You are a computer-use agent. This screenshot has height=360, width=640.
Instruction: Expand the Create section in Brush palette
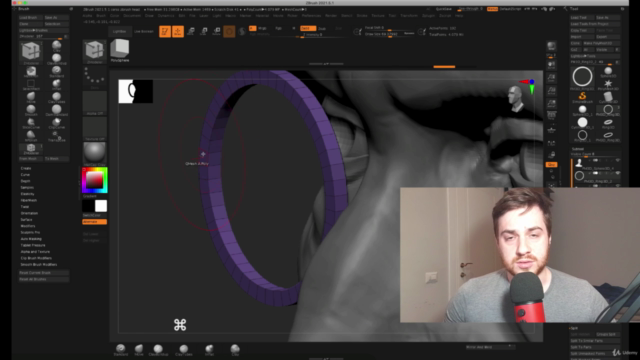pyautogui.click(x=26, y=168)
